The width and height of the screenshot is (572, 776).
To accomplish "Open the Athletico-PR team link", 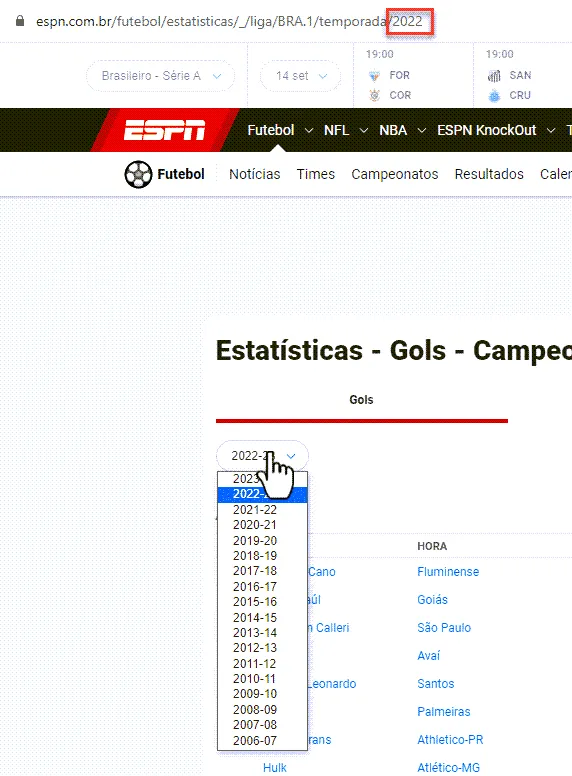I will (450, 739).
